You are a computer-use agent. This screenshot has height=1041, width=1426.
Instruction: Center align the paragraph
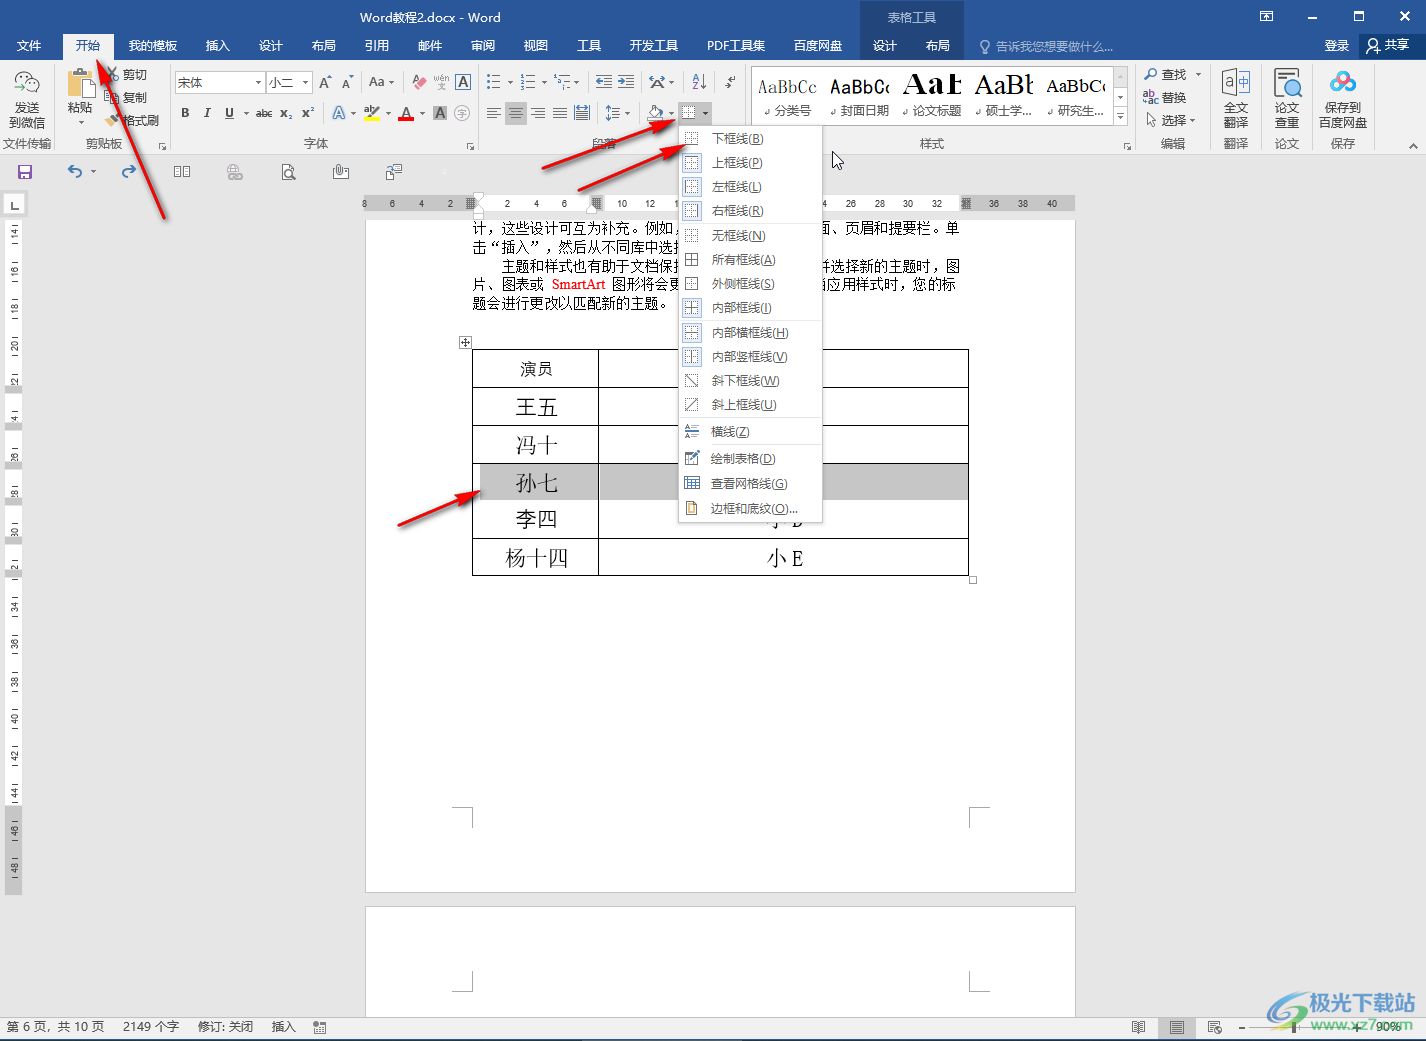pos(516,113)
